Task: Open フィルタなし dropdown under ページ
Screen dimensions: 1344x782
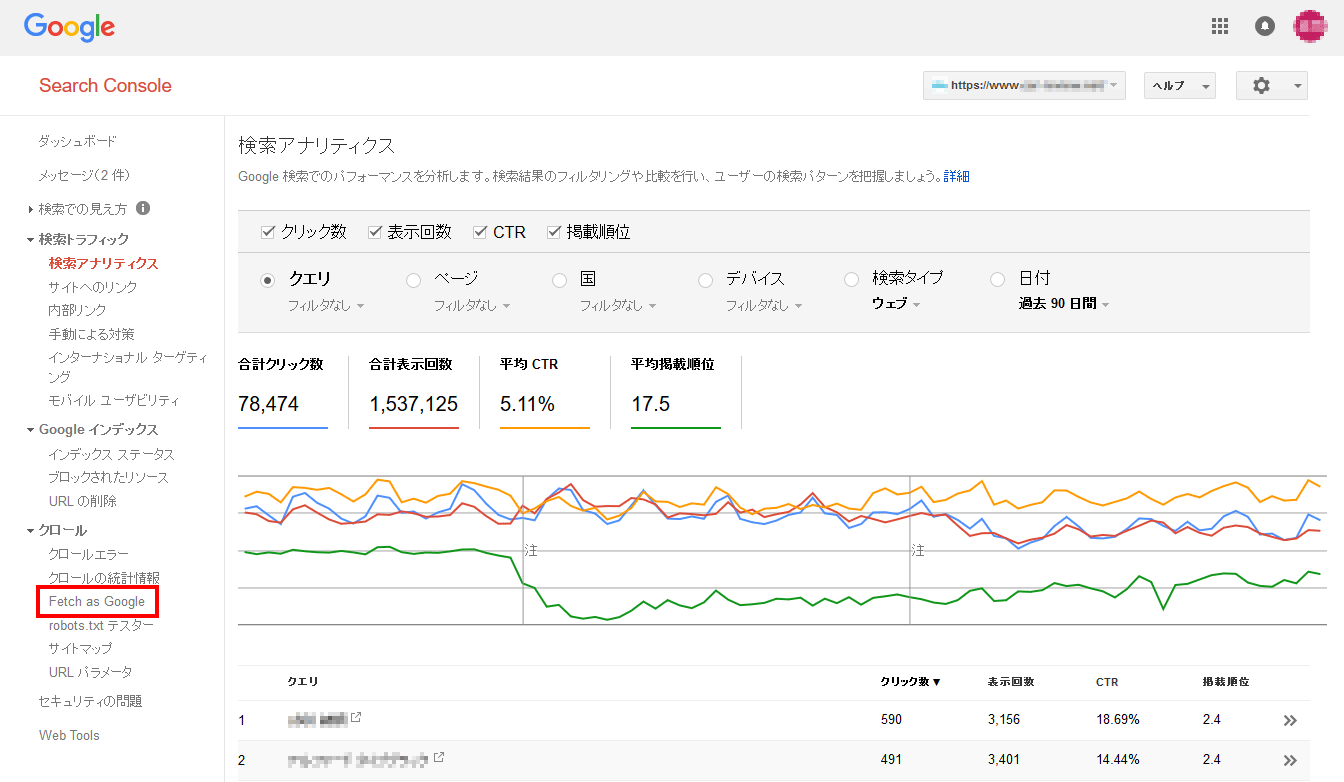Action: pos(472,305)
